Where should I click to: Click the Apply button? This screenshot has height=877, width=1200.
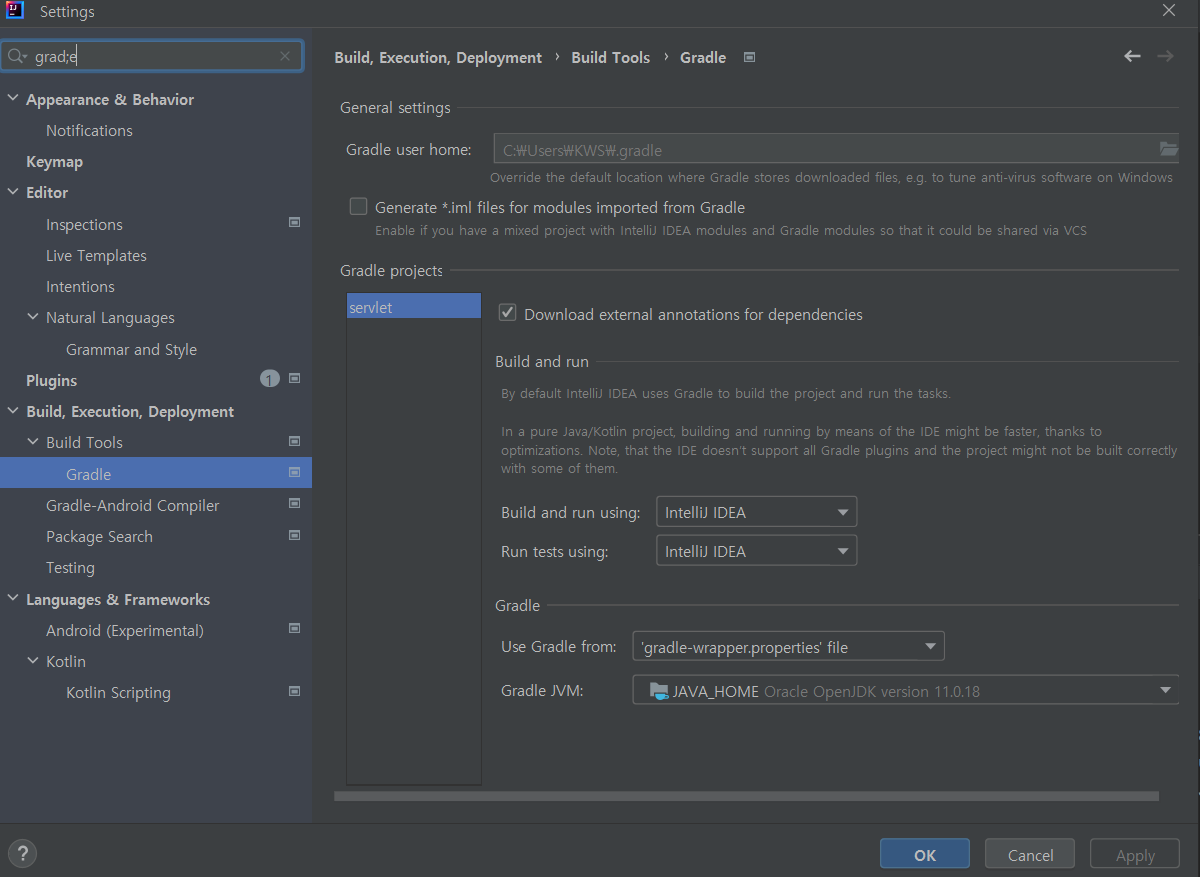point(1135,854)
